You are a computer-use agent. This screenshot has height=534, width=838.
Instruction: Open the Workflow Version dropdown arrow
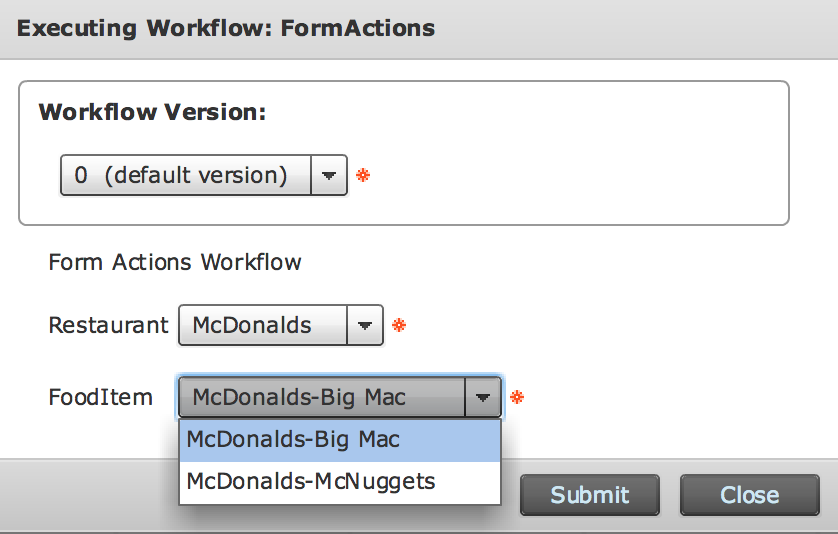tap(329, 176)
